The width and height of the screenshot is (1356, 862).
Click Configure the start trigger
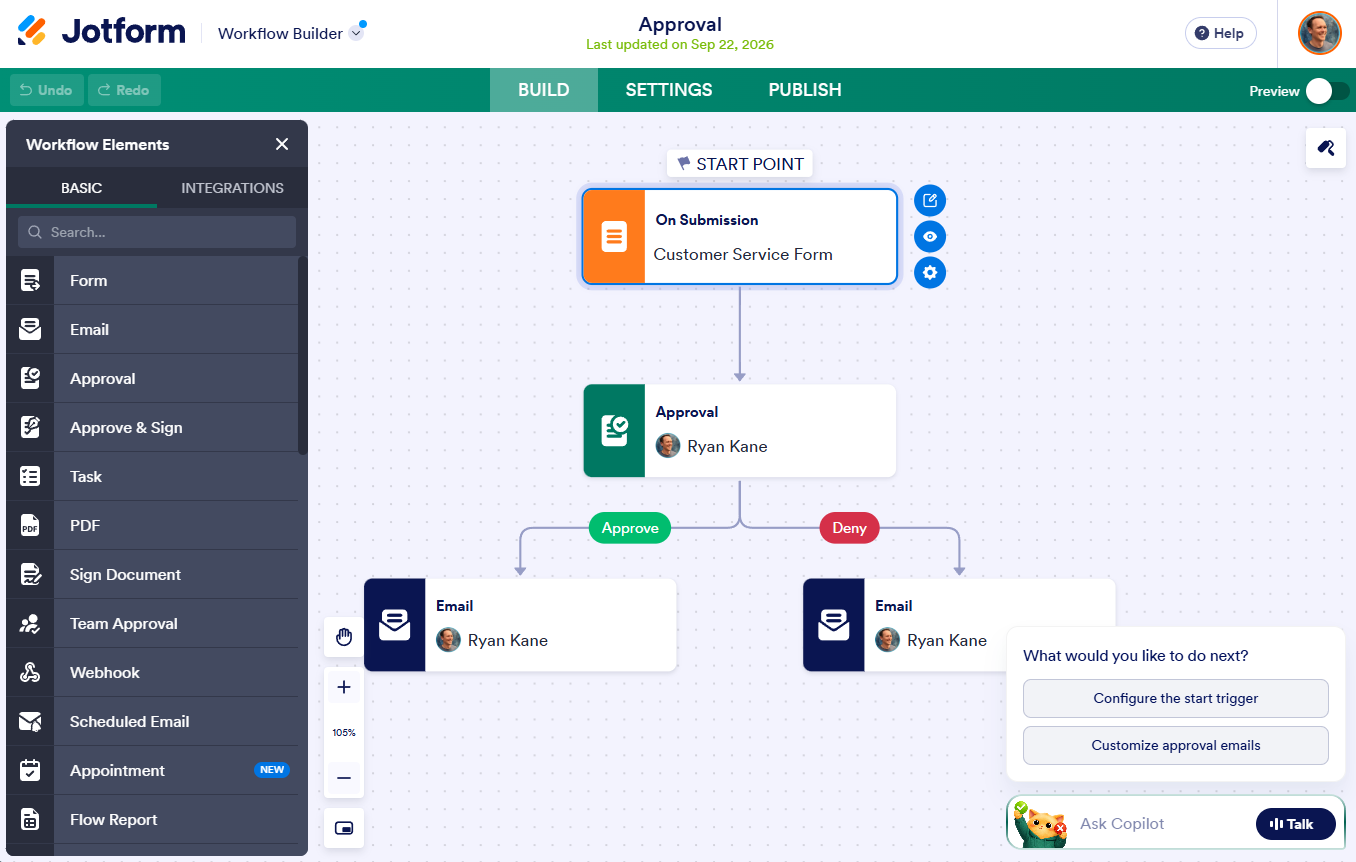click(1176, 699)
